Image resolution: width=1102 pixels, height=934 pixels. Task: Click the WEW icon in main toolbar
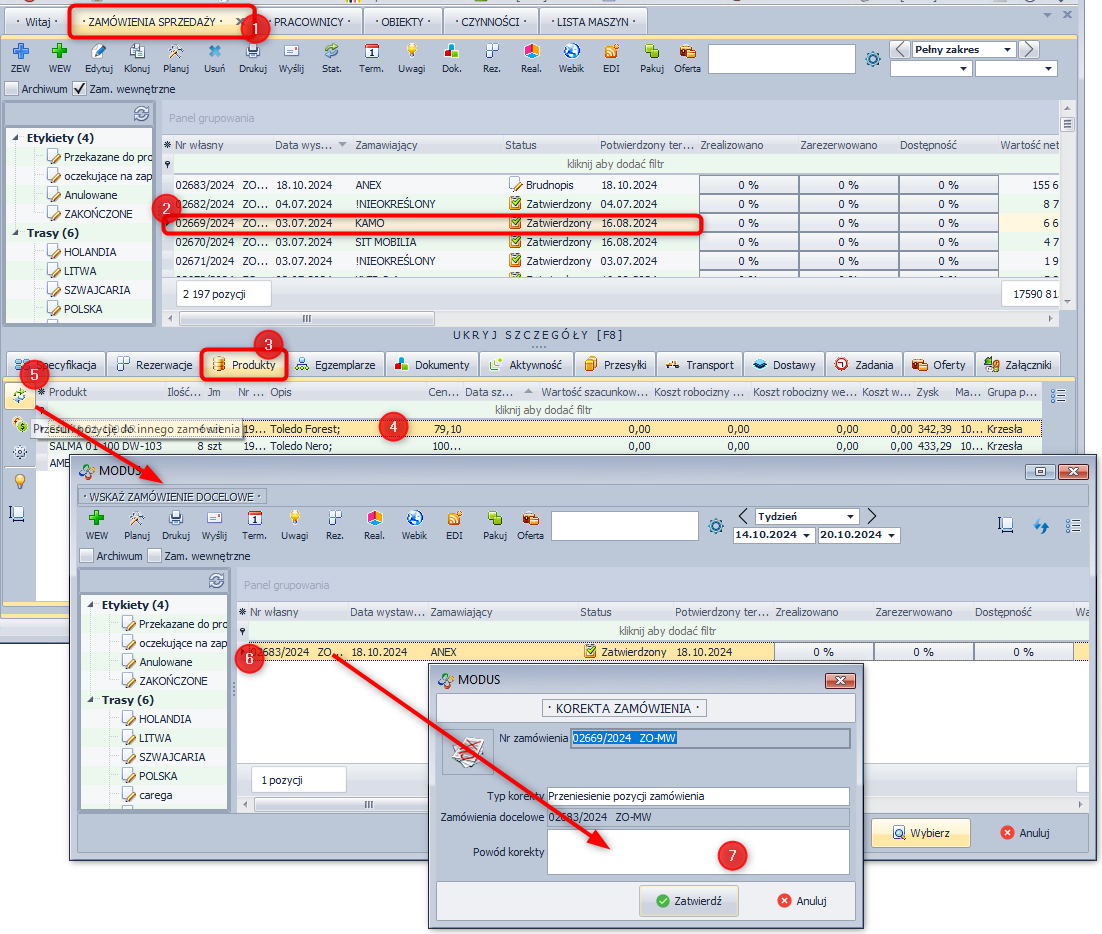(x=60, y=51)
